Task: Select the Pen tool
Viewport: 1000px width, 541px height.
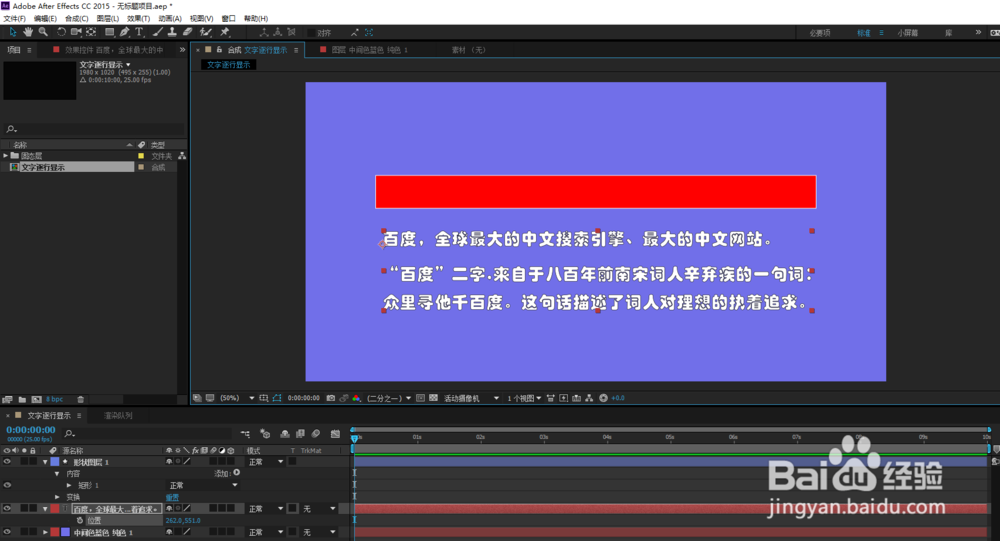Action: [x=124, y=31]
